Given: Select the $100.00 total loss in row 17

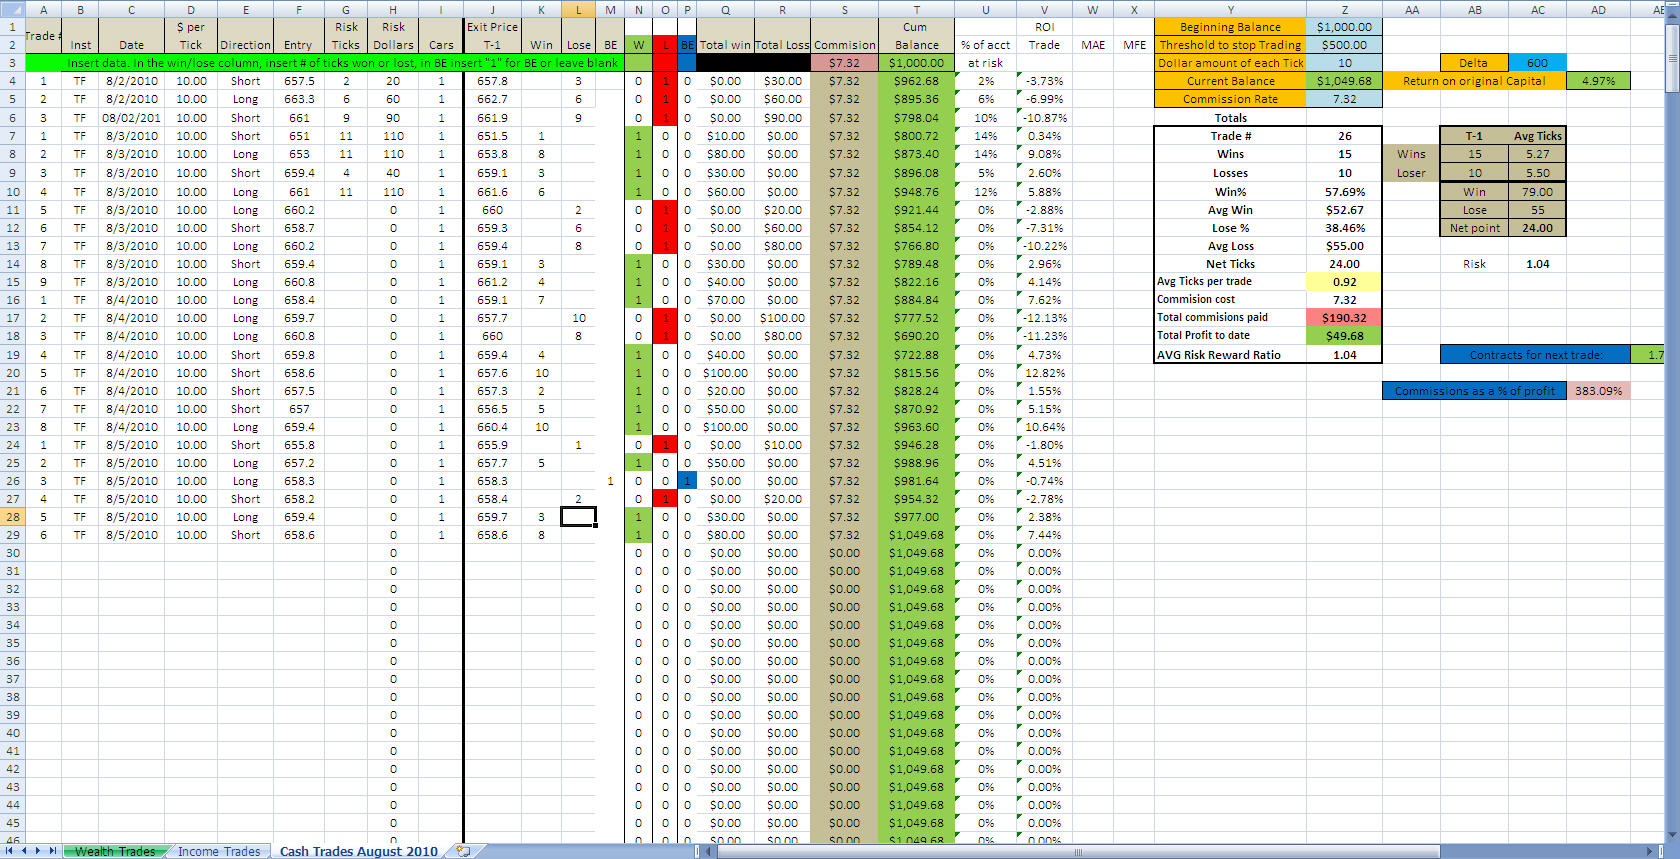Looking at the screenshot, I should point(782,318).
